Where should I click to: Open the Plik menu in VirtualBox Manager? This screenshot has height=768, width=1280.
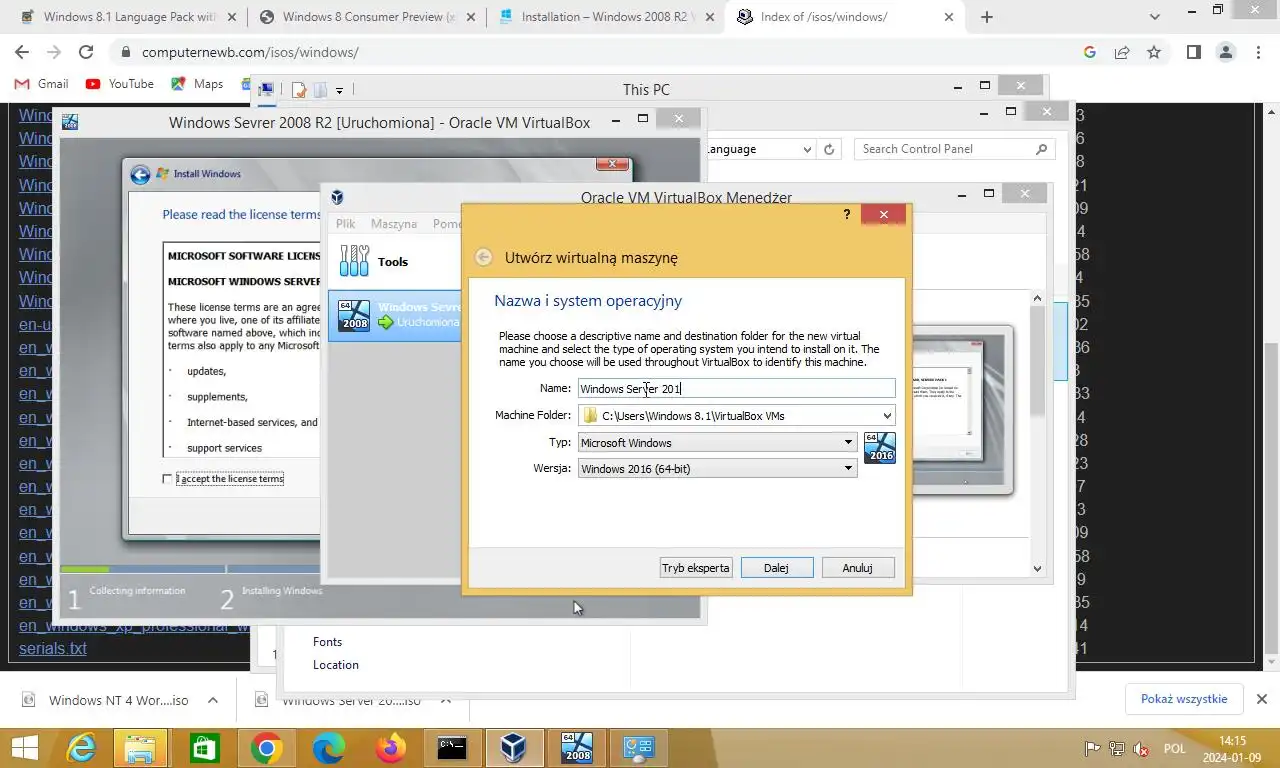click(346, 224)
